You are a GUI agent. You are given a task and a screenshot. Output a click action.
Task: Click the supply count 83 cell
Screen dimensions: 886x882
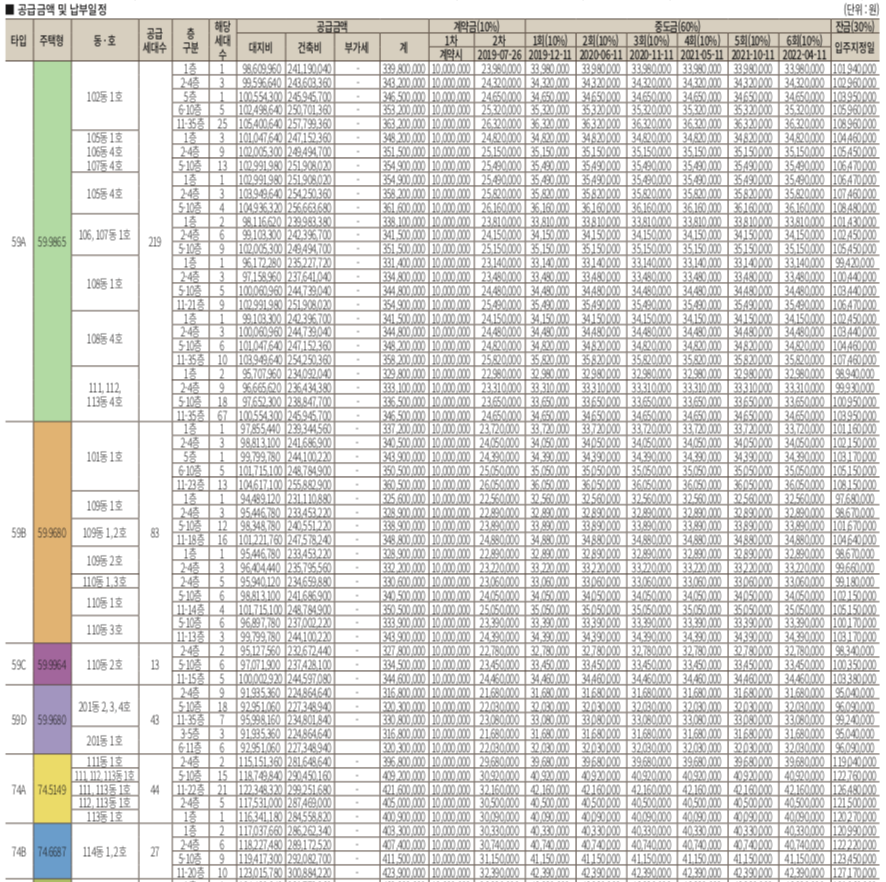click(x=155, y=532)
